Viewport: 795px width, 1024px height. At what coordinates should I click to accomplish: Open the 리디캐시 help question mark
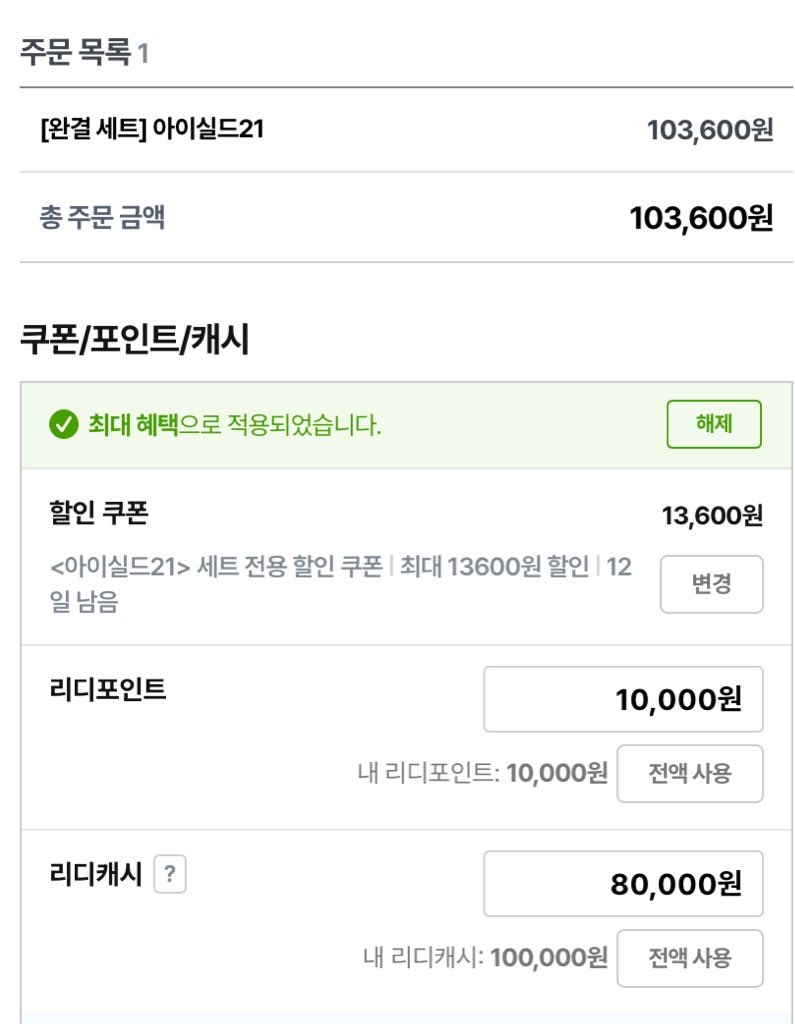pyautogui.click(x=170, y=875)
